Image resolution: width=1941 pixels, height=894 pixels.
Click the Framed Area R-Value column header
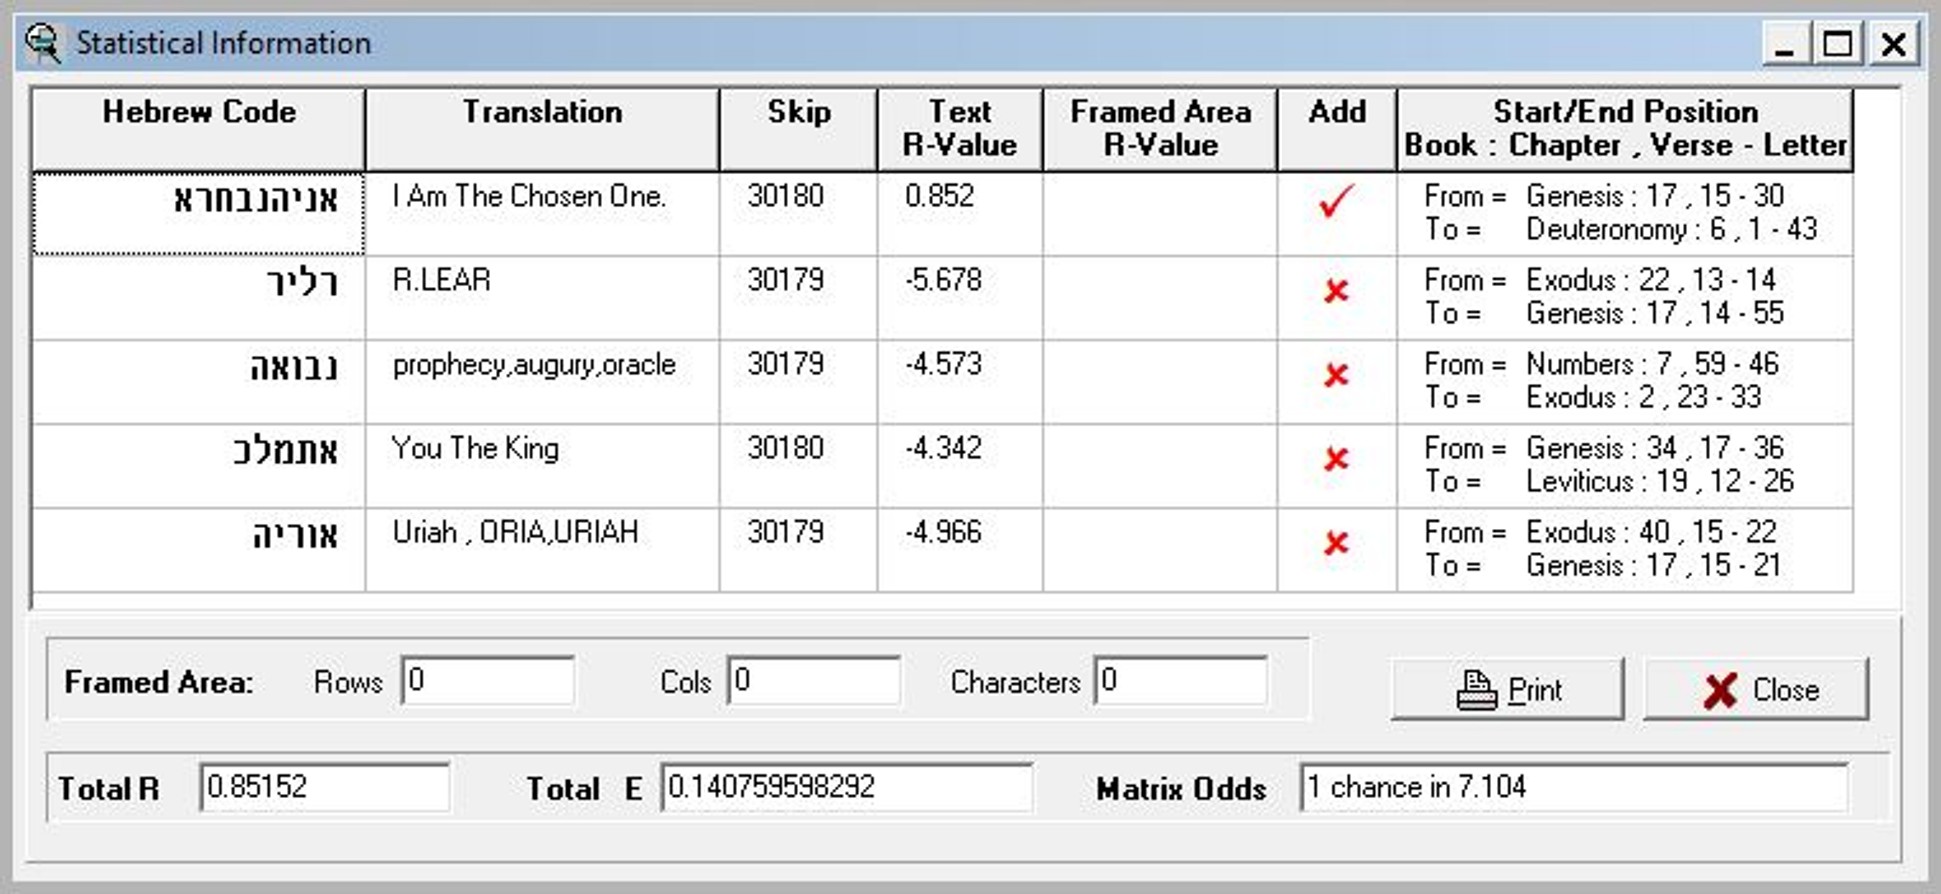click(1160, 129)
